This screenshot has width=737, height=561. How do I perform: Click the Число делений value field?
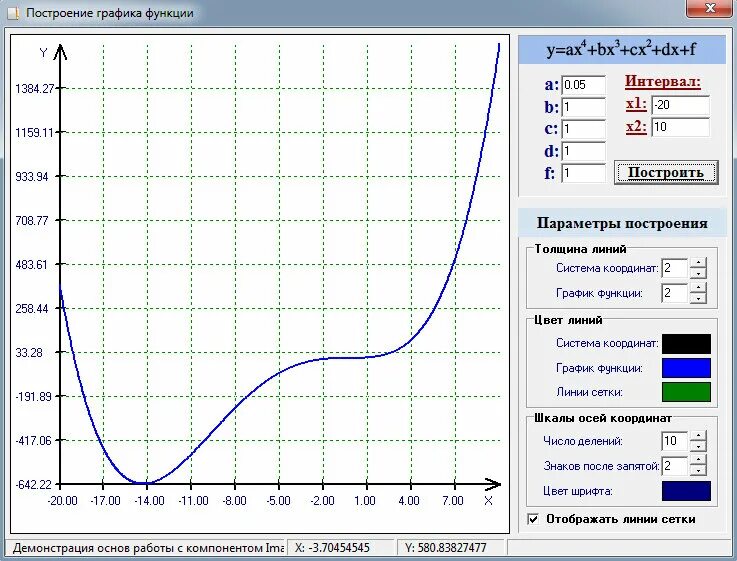click(x=674, y=441)
